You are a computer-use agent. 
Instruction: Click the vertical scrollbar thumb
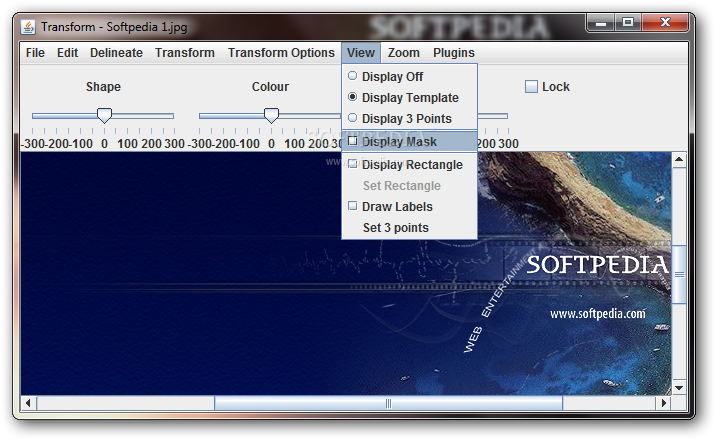(679, 274)
